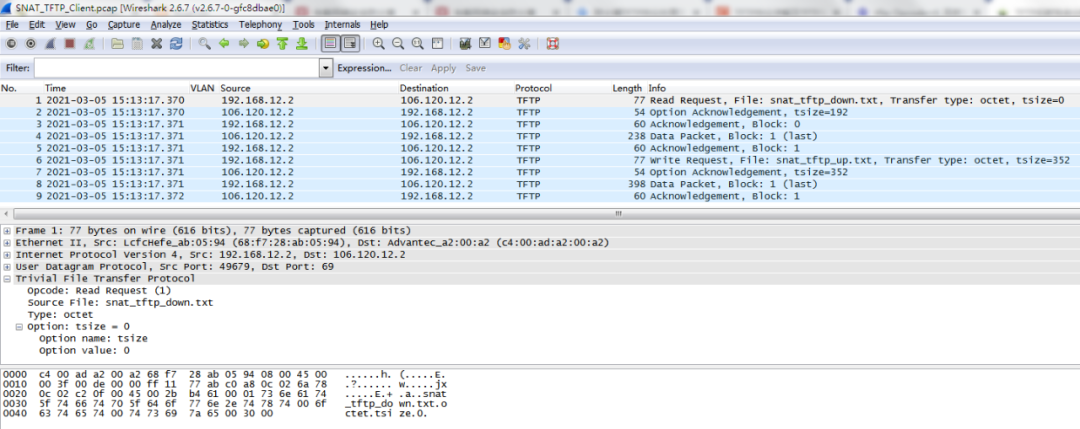Click the Save filter button
Image resolution: width=1080 pixels, height=429 pixels.
[475, 68]
